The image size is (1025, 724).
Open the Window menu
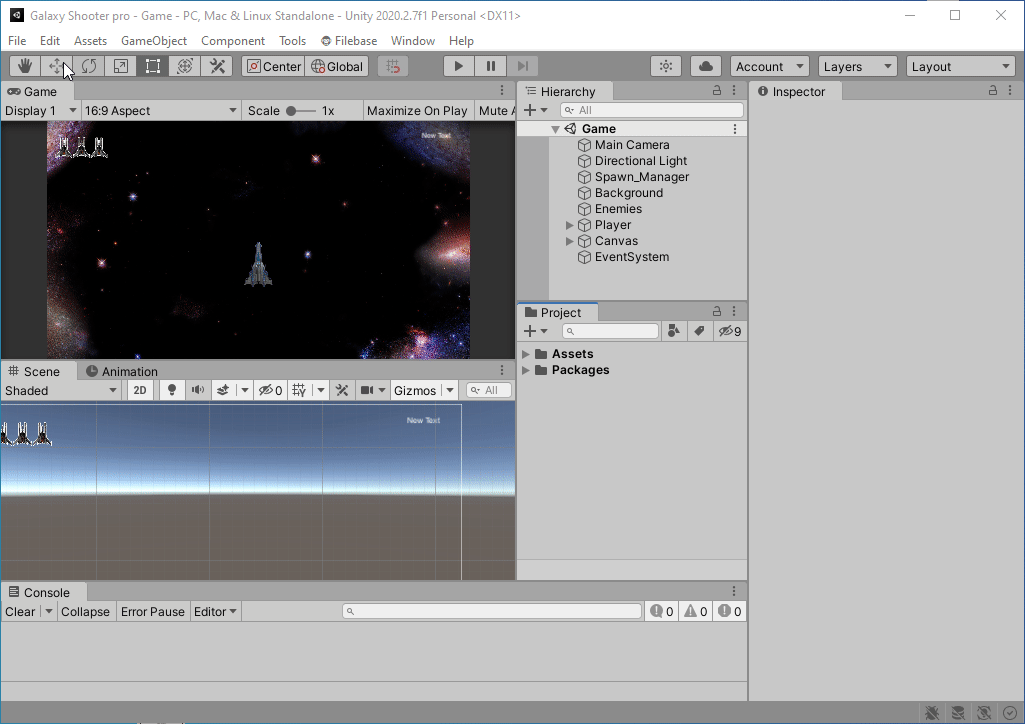click(x=412, y=41)
